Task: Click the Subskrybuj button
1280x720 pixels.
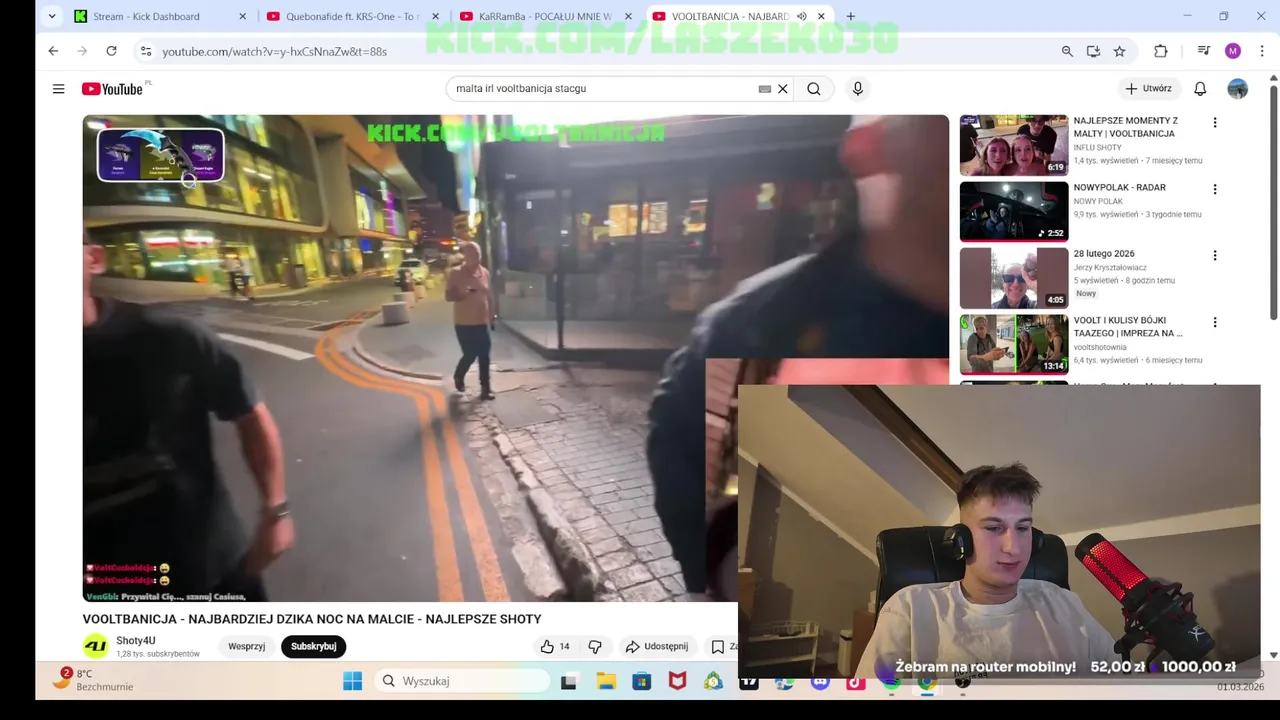Action: click(x=313, y=647)
